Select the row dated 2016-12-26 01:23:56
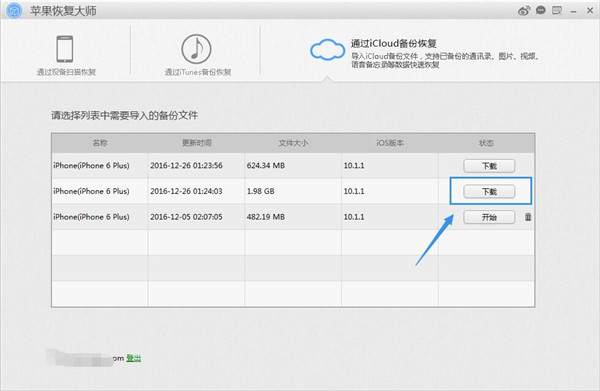This screenshot has height=391, width=600. 293,166
